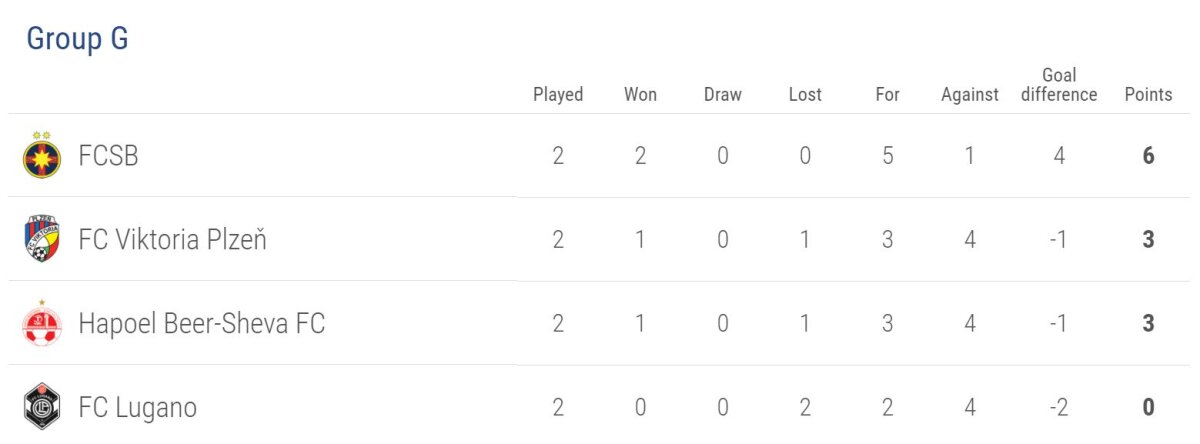Click the Against column header

(970, 94)
